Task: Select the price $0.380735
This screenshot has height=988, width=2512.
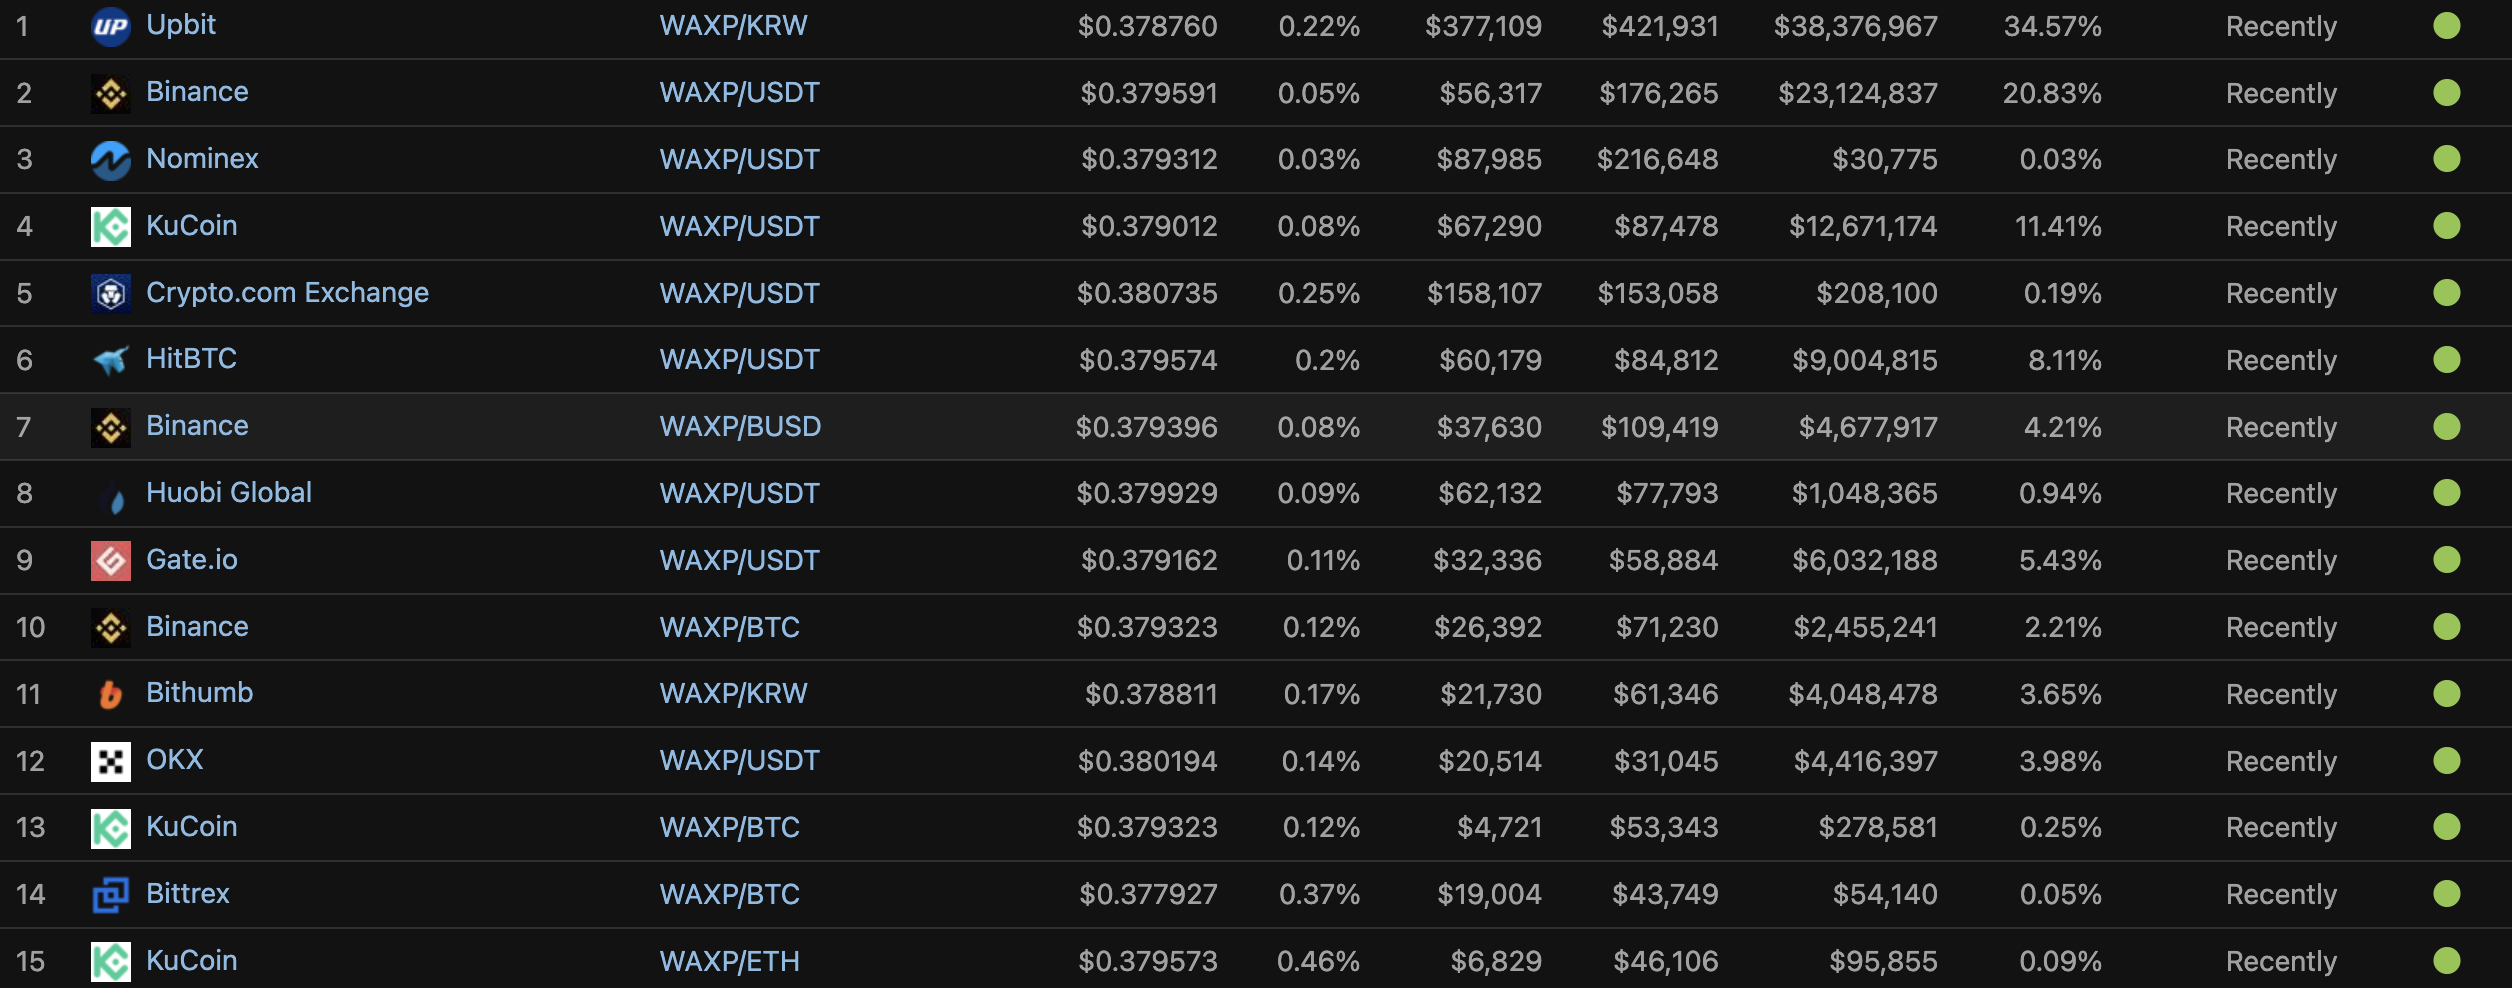Action: (1147, 293)
